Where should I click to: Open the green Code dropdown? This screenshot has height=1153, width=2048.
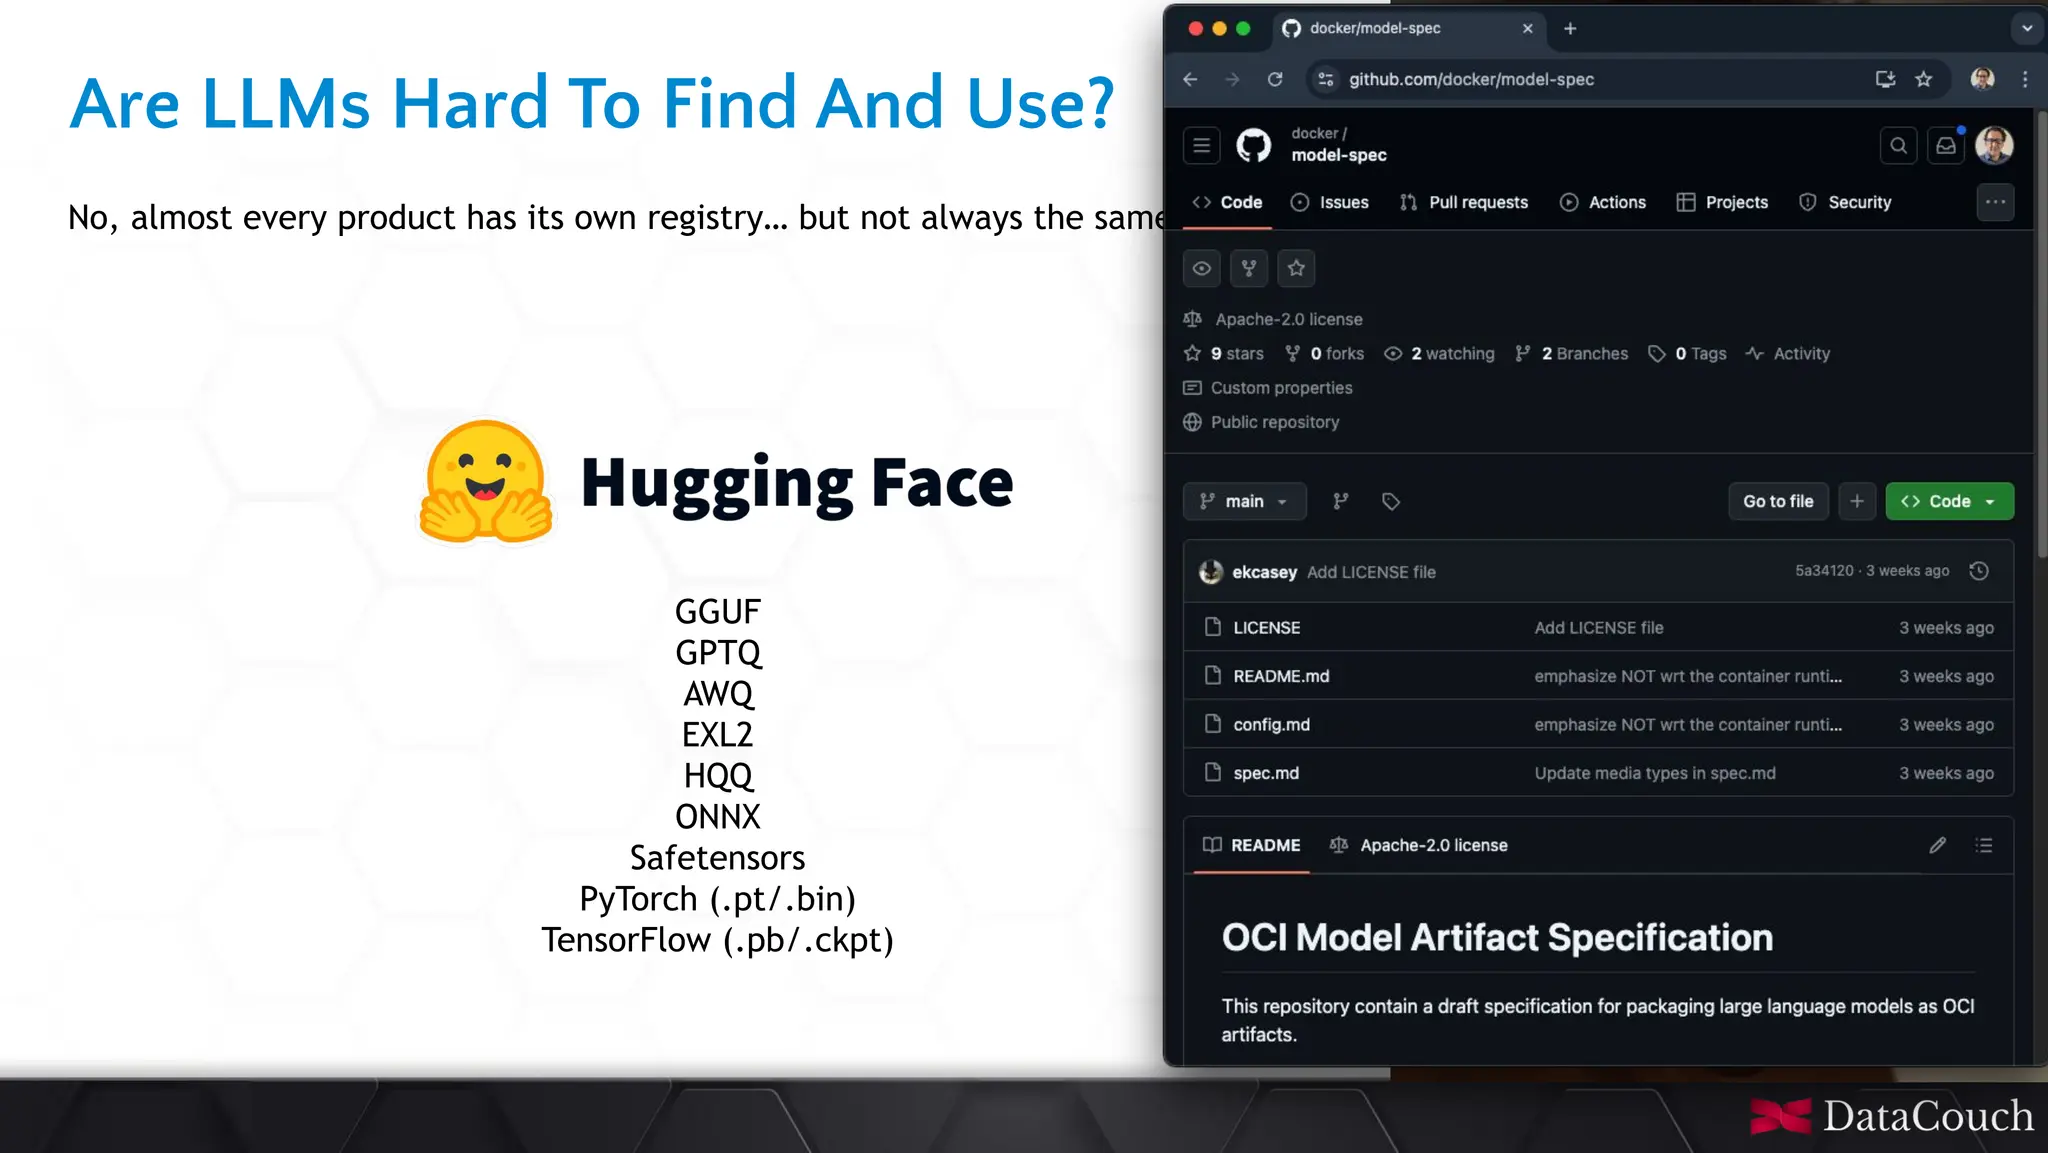[1949, 501]
